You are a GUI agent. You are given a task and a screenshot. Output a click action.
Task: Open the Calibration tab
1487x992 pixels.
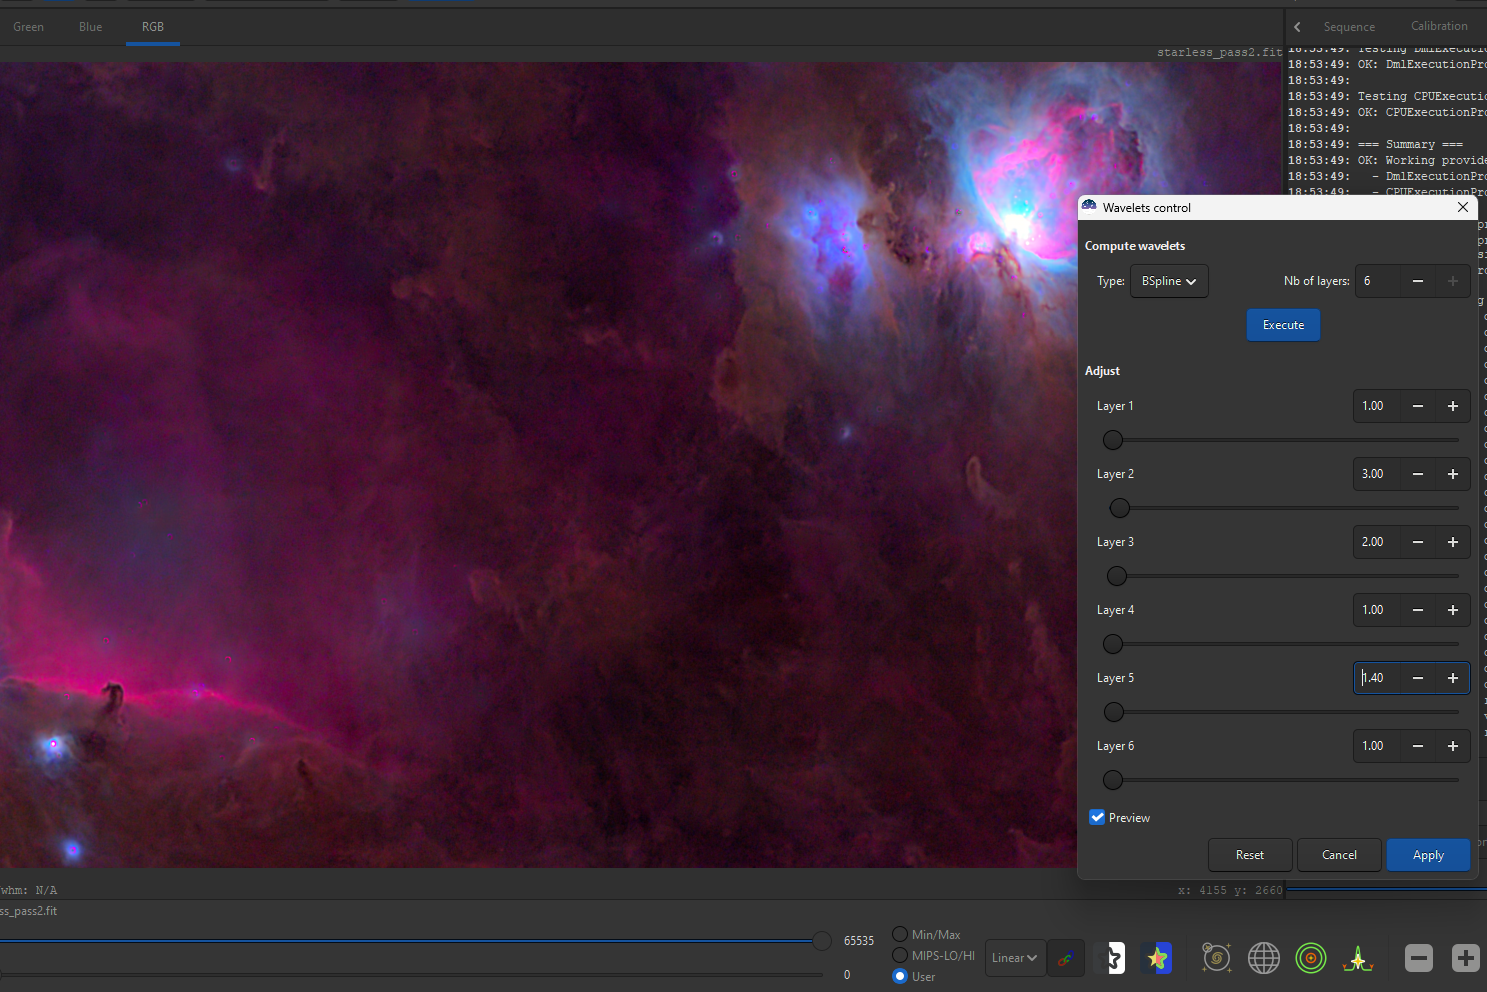tap(1438, 26)
